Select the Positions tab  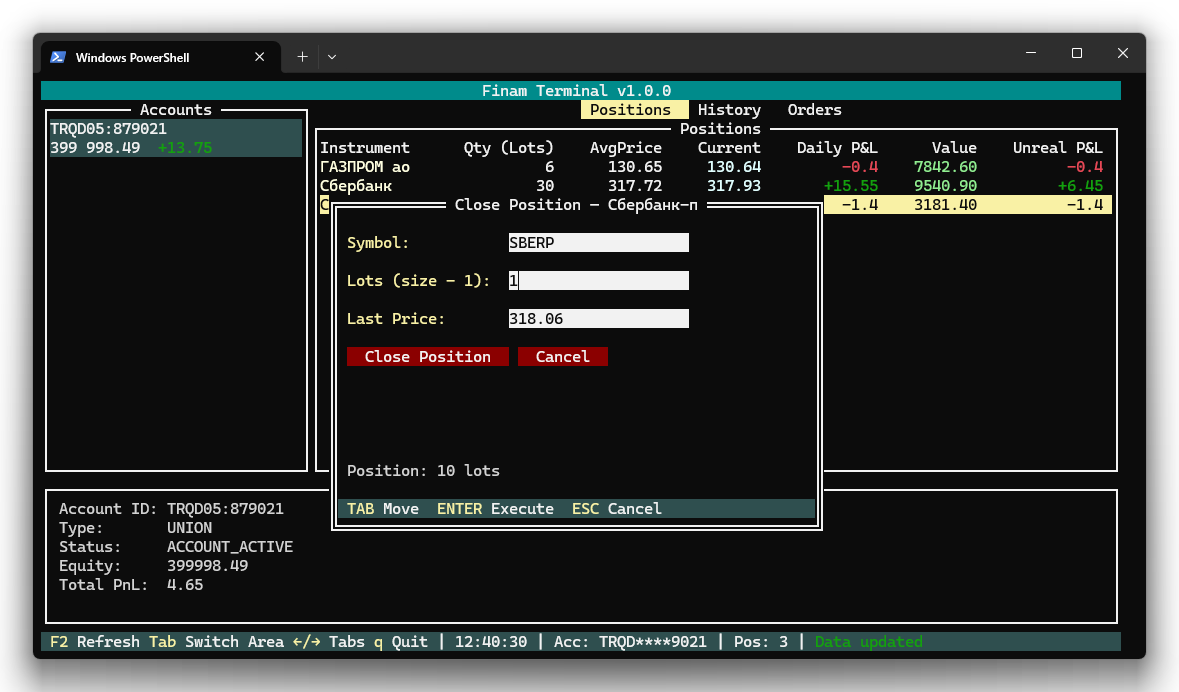tap(630, 110)
